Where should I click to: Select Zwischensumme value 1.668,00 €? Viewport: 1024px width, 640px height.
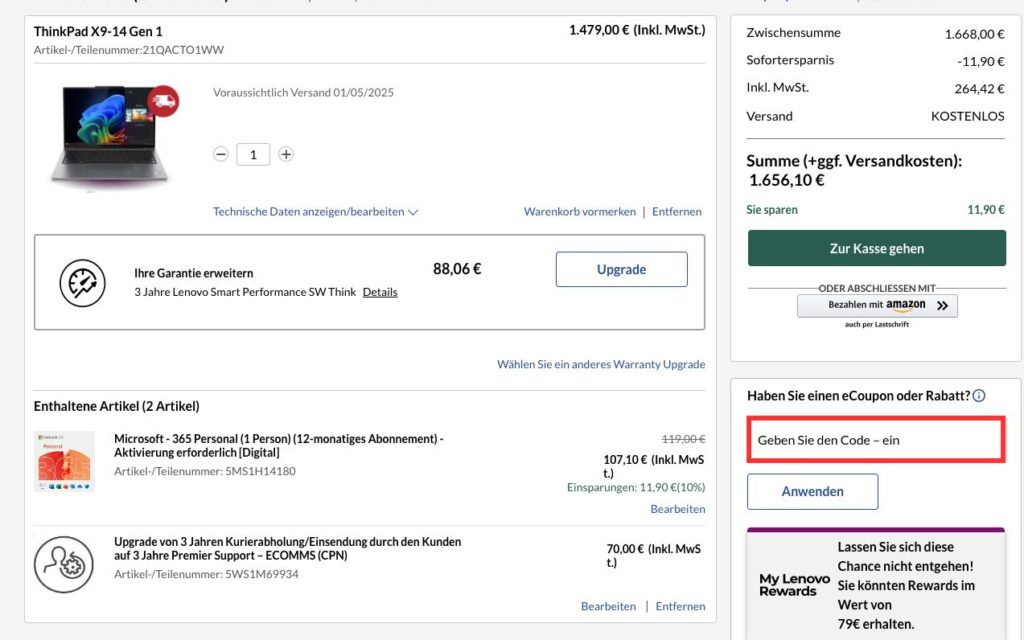click(974, 34)
